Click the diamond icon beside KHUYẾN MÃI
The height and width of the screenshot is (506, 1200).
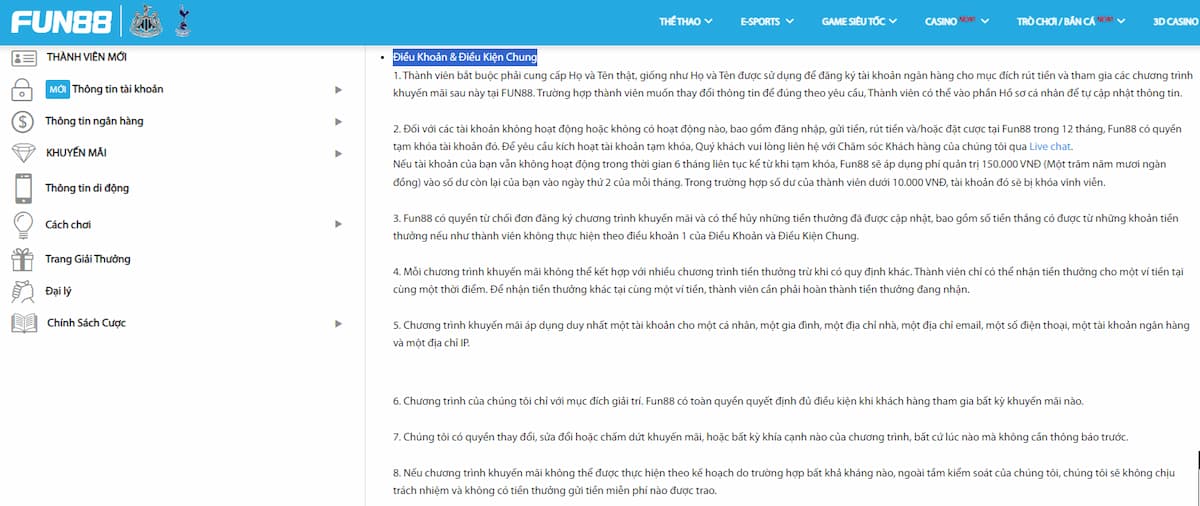[23, 153]
